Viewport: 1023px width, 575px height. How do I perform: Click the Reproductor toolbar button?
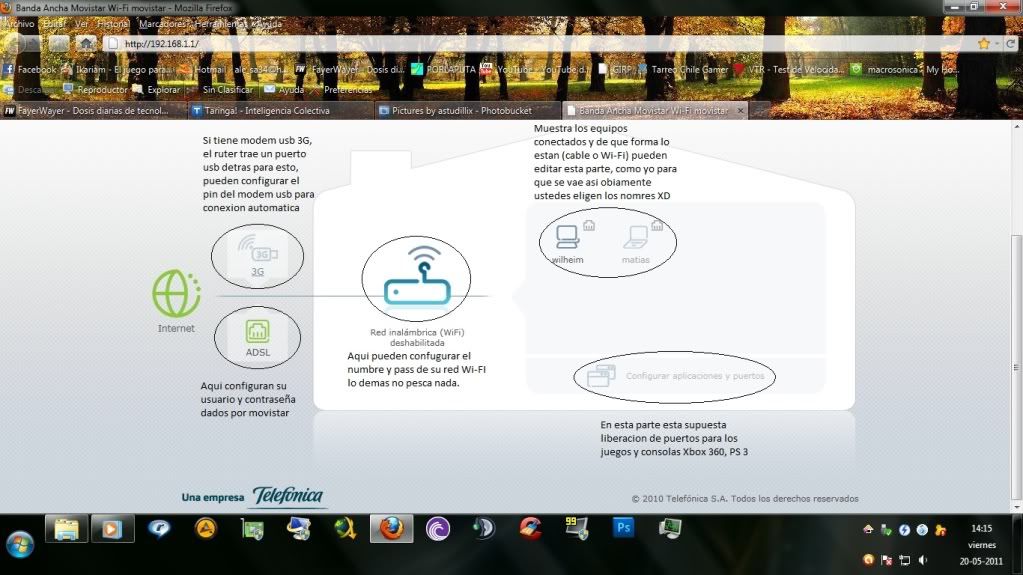[95, 89]
